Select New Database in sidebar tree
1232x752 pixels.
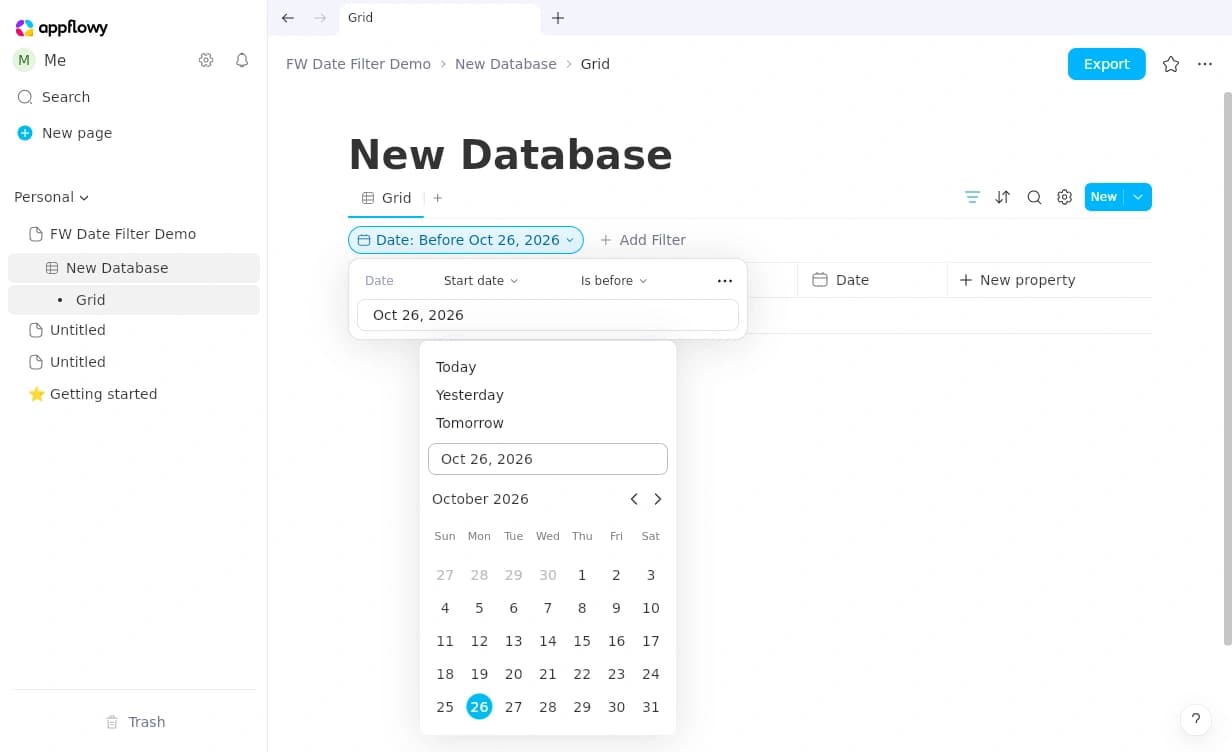coord(134,268)
